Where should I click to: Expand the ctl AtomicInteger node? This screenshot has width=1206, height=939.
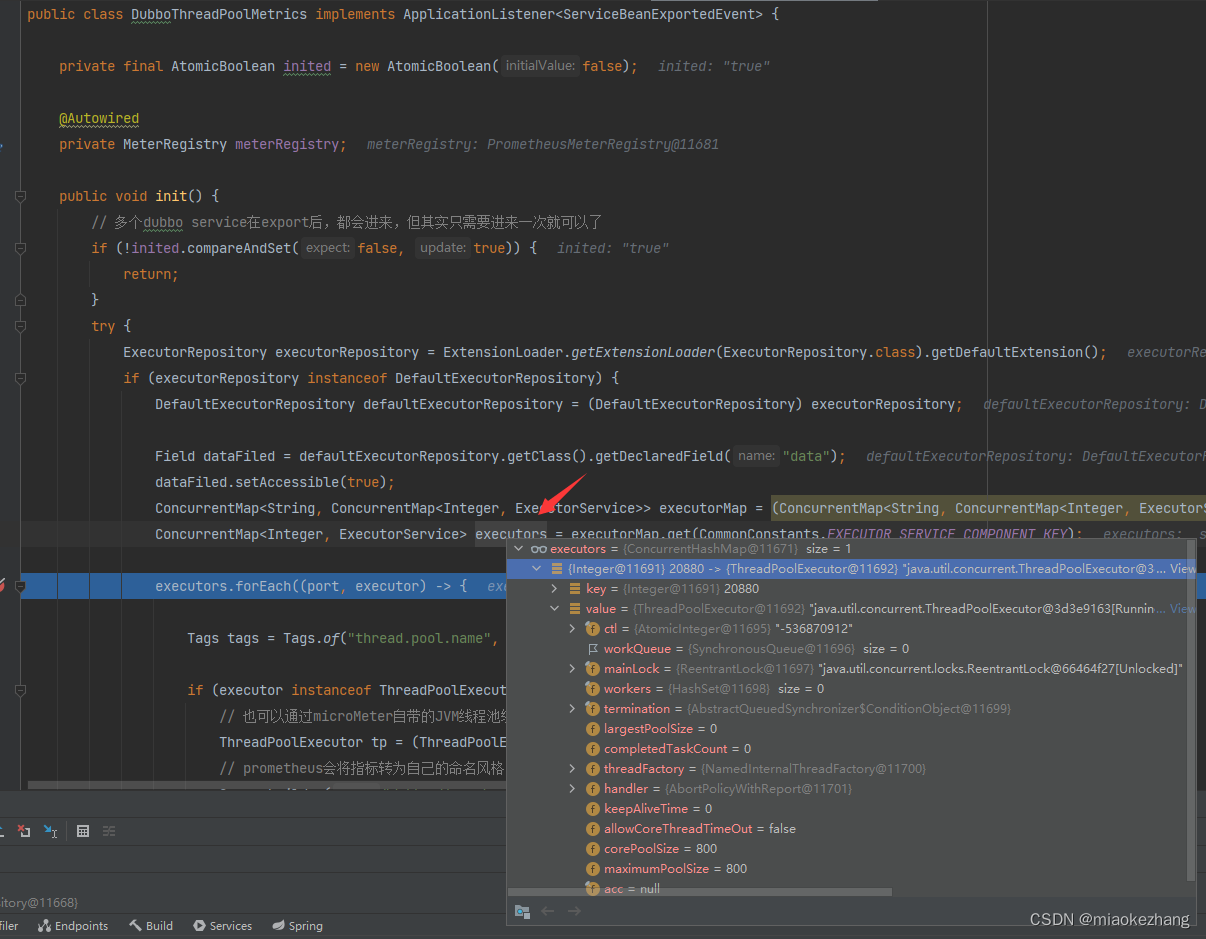pyautogui.click(x=573, y=629)
